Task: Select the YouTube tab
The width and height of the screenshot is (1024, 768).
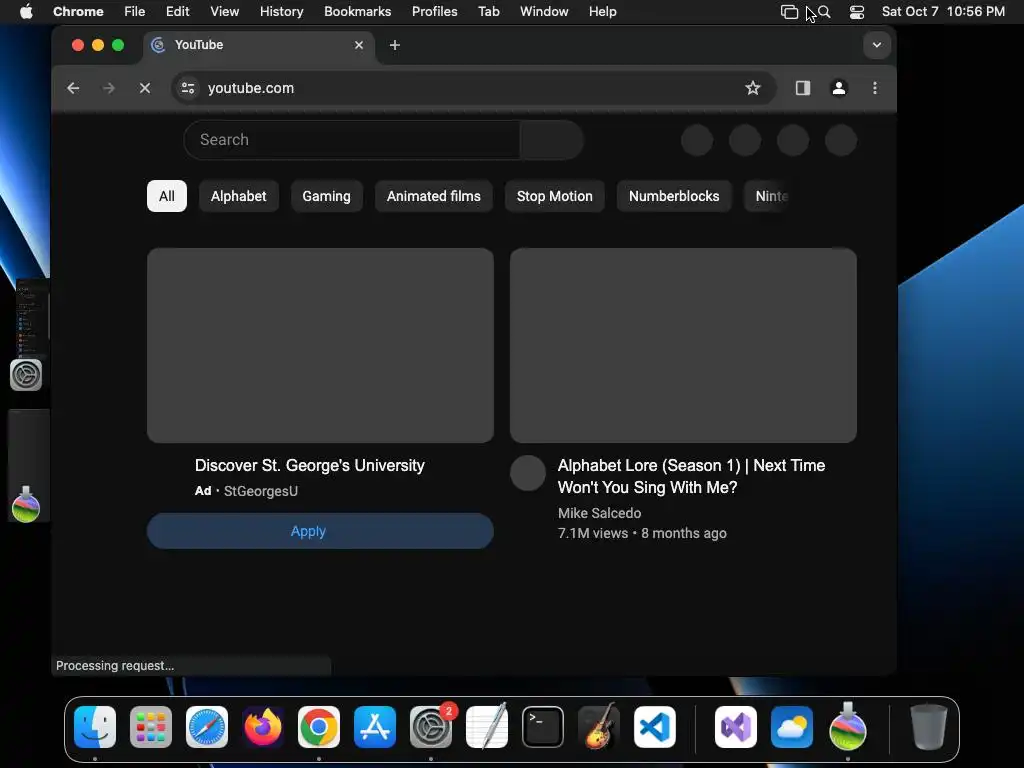Action: point(258,45)
